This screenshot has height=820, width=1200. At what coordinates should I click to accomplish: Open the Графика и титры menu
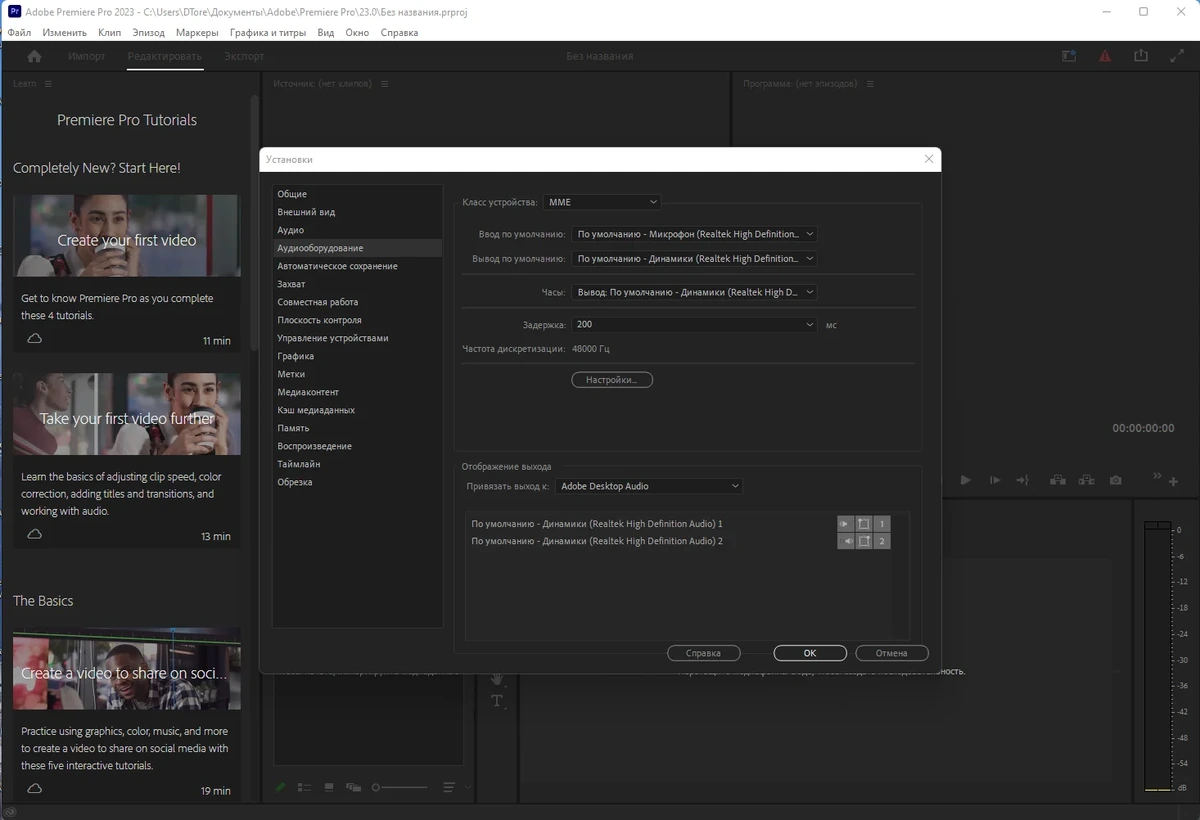[x=268, y=32]
